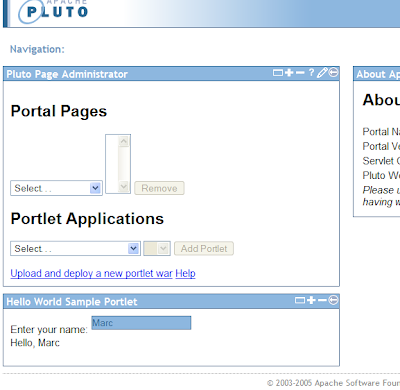The width and height of the screenshot is (400, 390).
Task: Click back-arrow circle icon in Pluto Page Administrator
Action: tap(333, 72)
